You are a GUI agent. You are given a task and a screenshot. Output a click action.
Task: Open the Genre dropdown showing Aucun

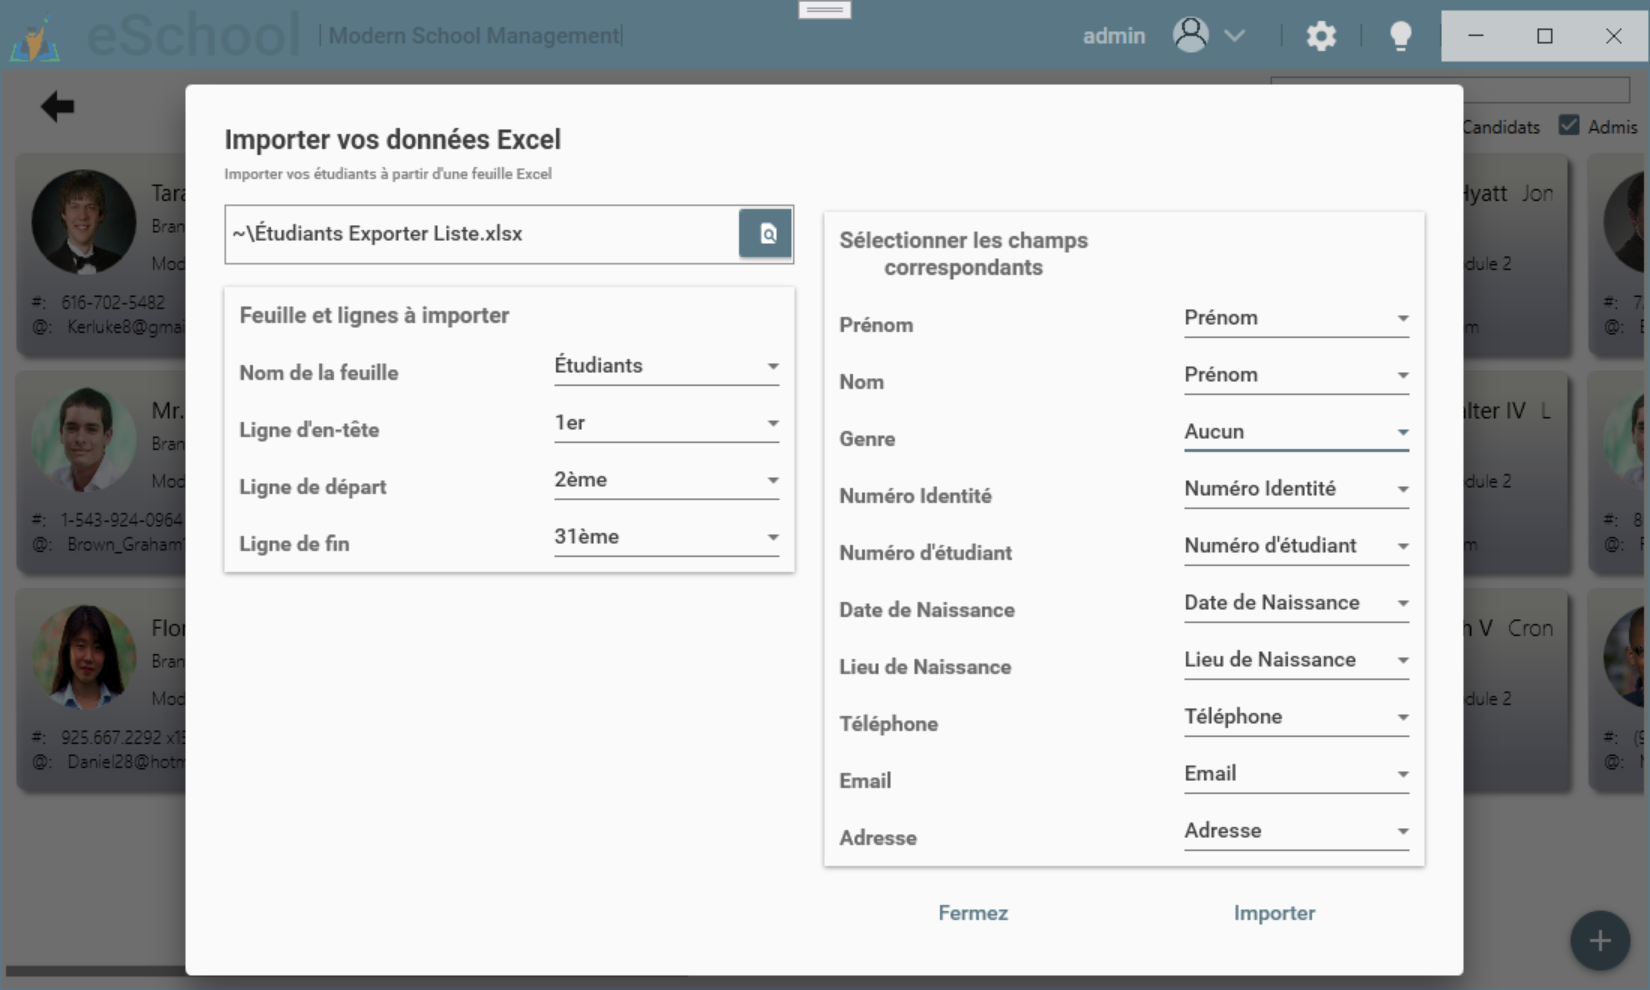pos(1296,432)
